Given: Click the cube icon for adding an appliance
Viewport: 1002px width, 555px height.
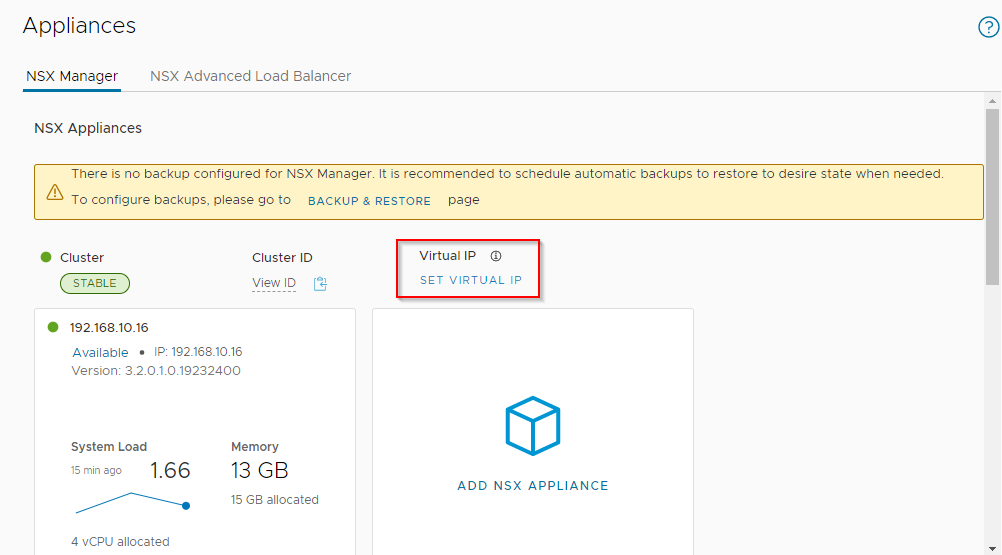Looking at the screenshot, I should pos(532,425).
